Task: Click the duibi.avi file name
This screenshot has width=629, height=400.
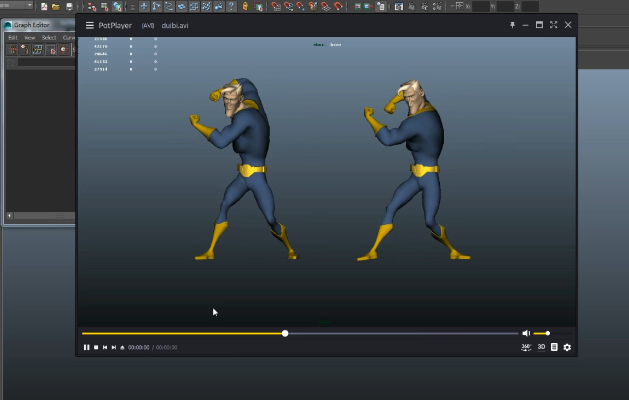Action: [x=175, y=25]
